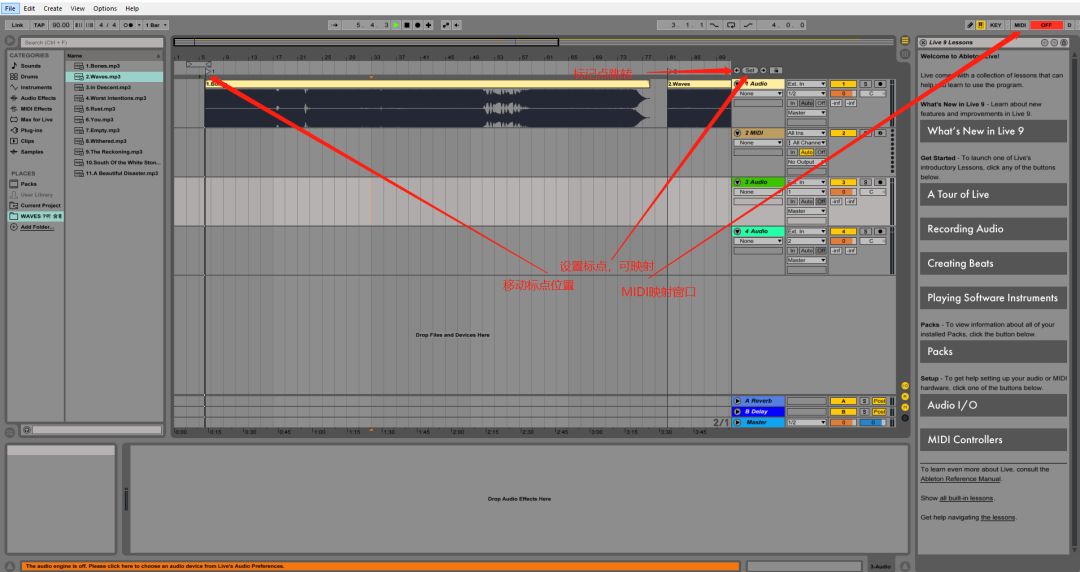Screen dimensions: 1080x572
Task: Click 1 Audio track volume slider showing 0
Action: pos(843,94)
